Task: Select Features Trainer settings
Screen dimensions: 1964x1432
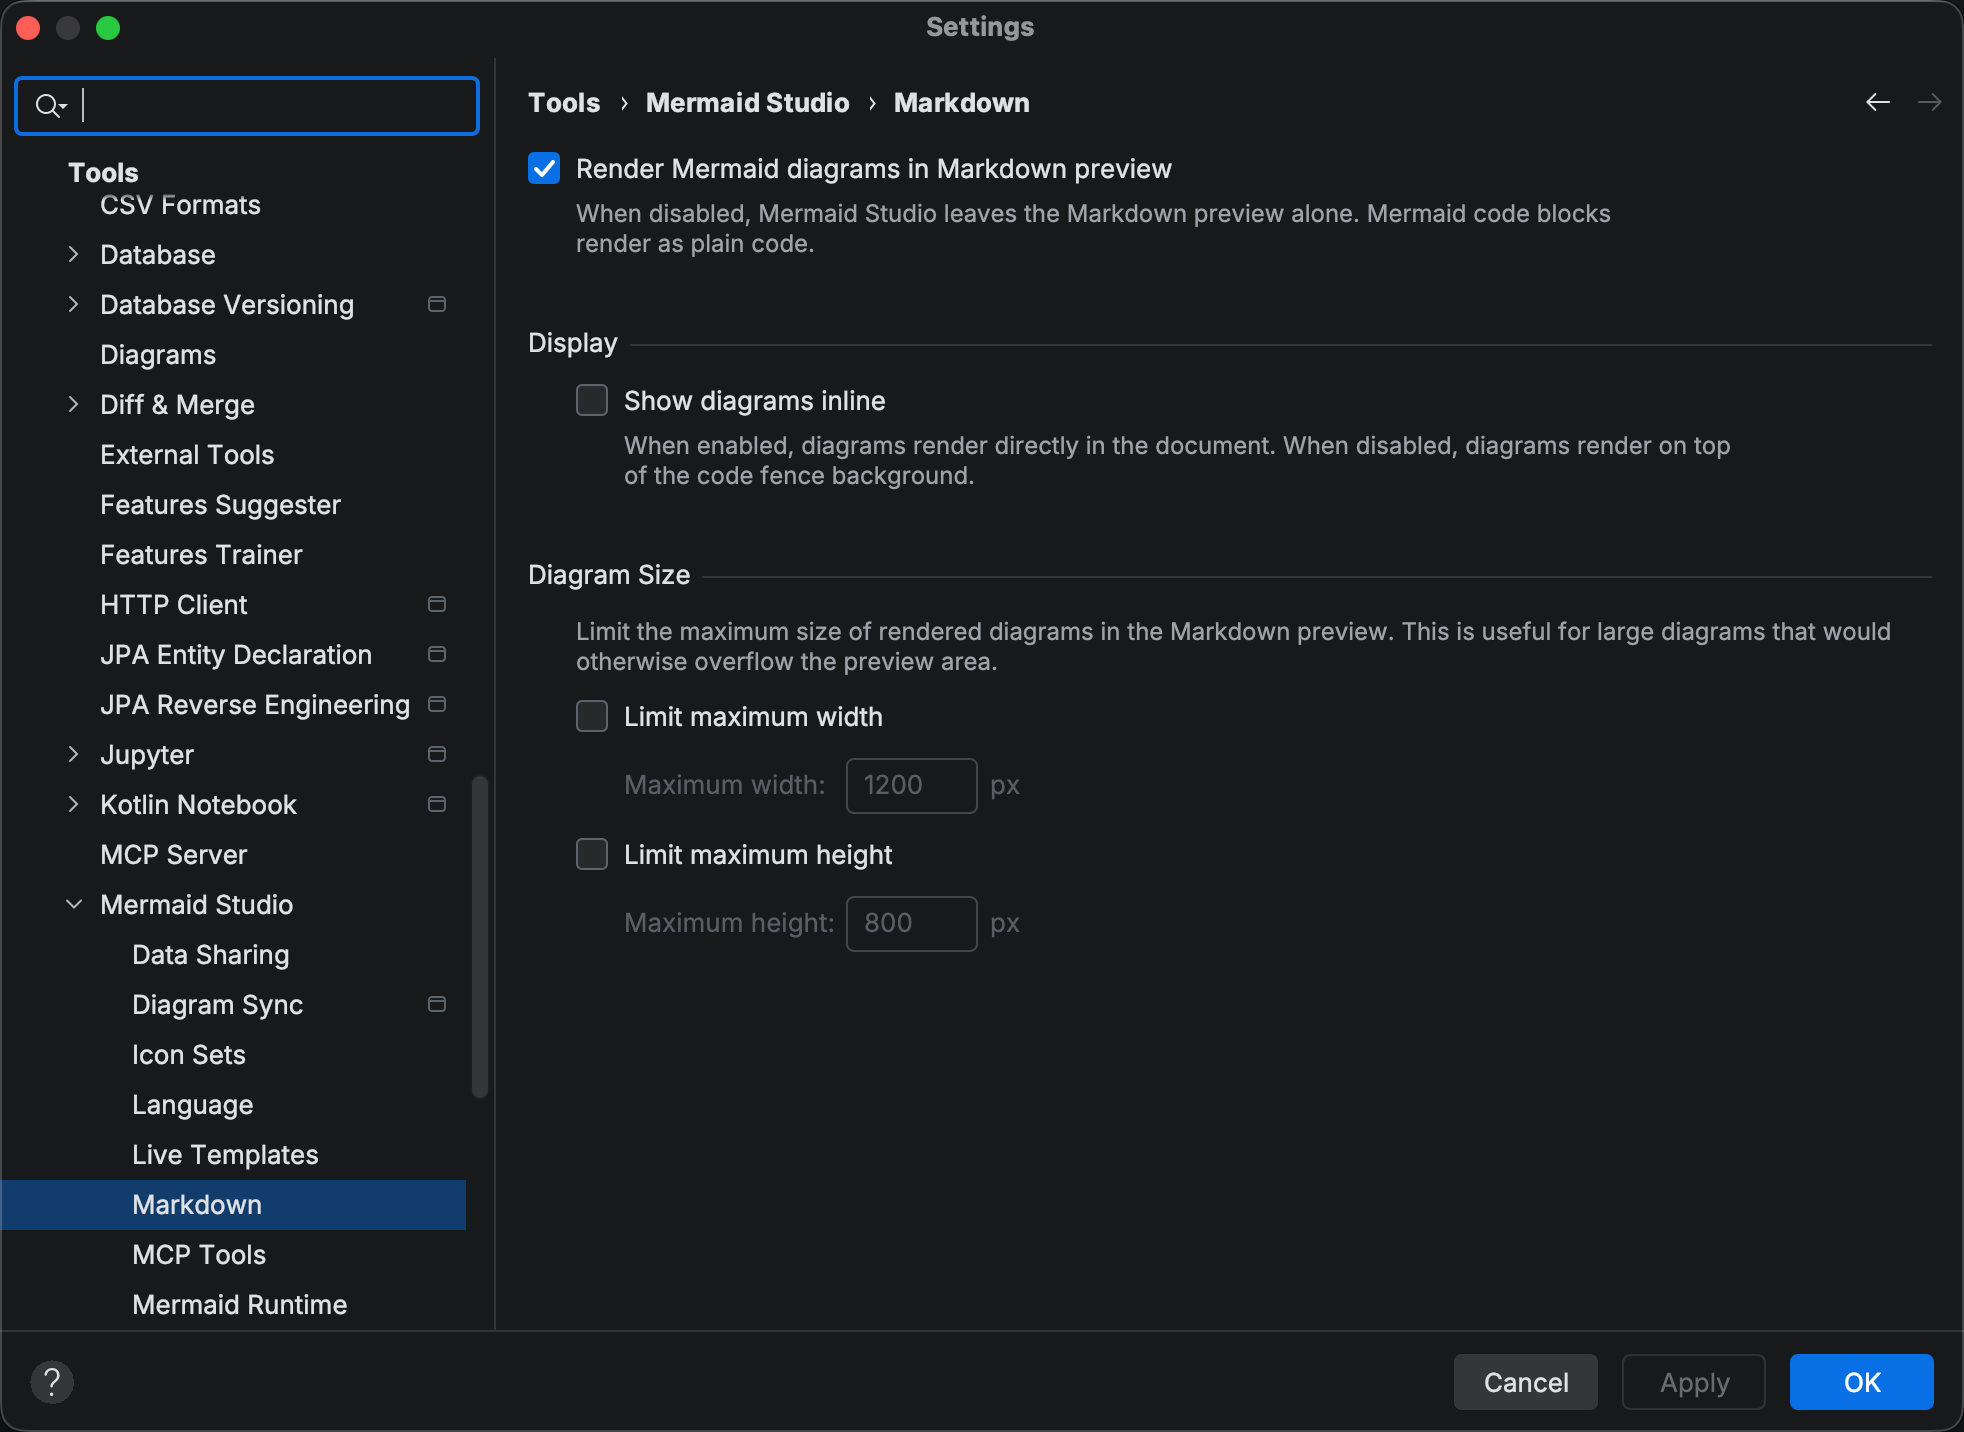Action: click(x=201, y=555)
